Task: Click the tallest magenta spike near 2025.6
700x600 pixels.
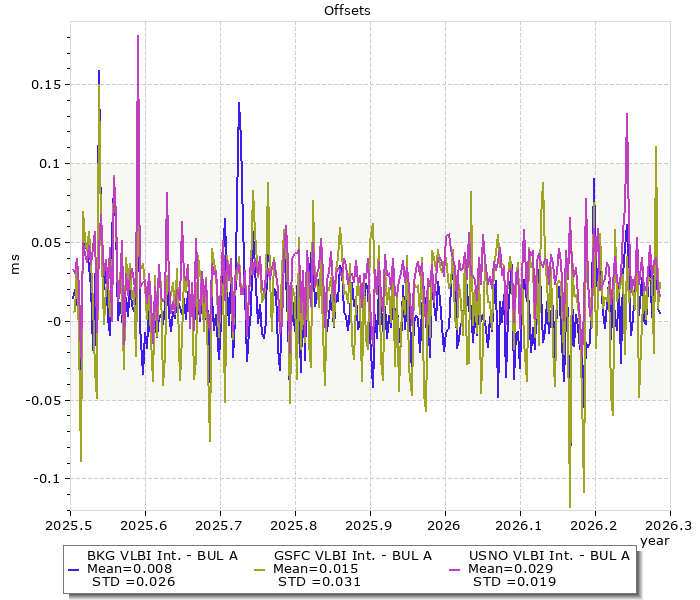Action: (x=138, y=38)
